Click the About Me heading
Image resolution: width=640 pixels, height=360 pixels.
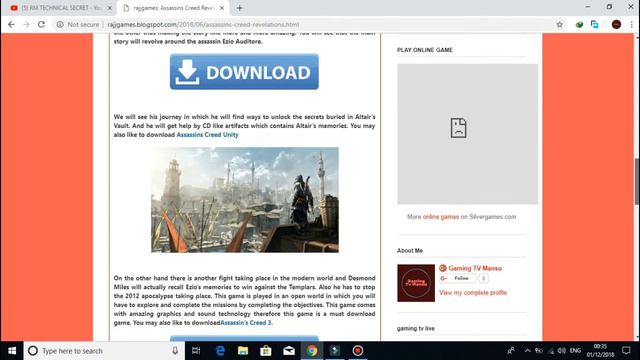[x=410, y=251]
